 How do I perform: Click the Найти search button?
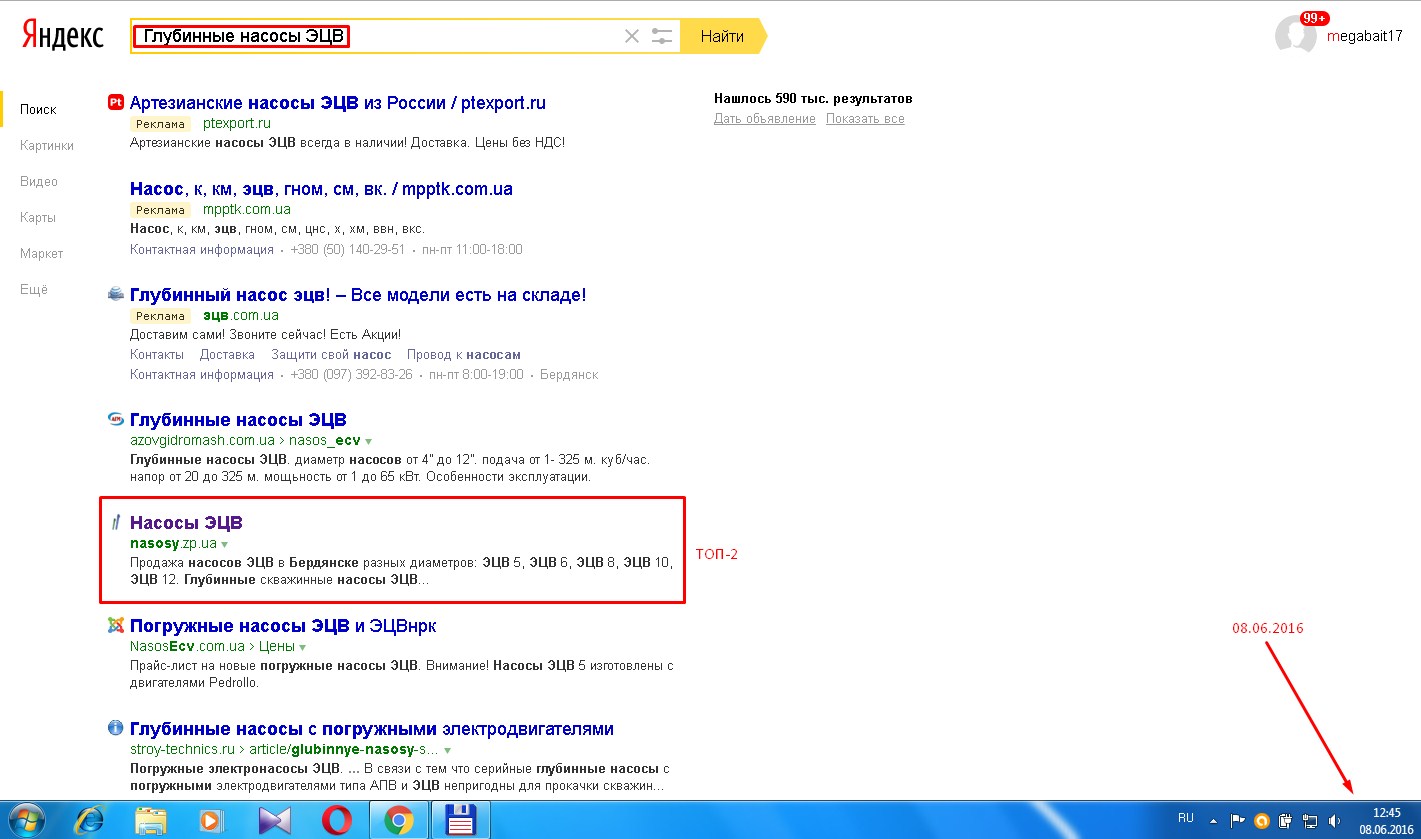coord(723,36)
